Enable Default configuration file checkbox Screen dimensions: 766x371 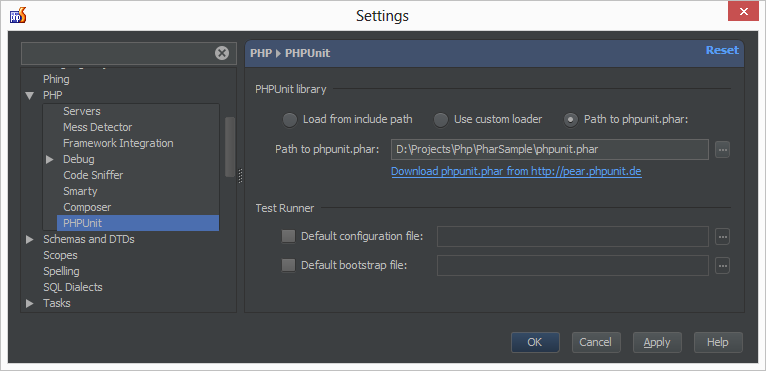(x=289, y=237)
